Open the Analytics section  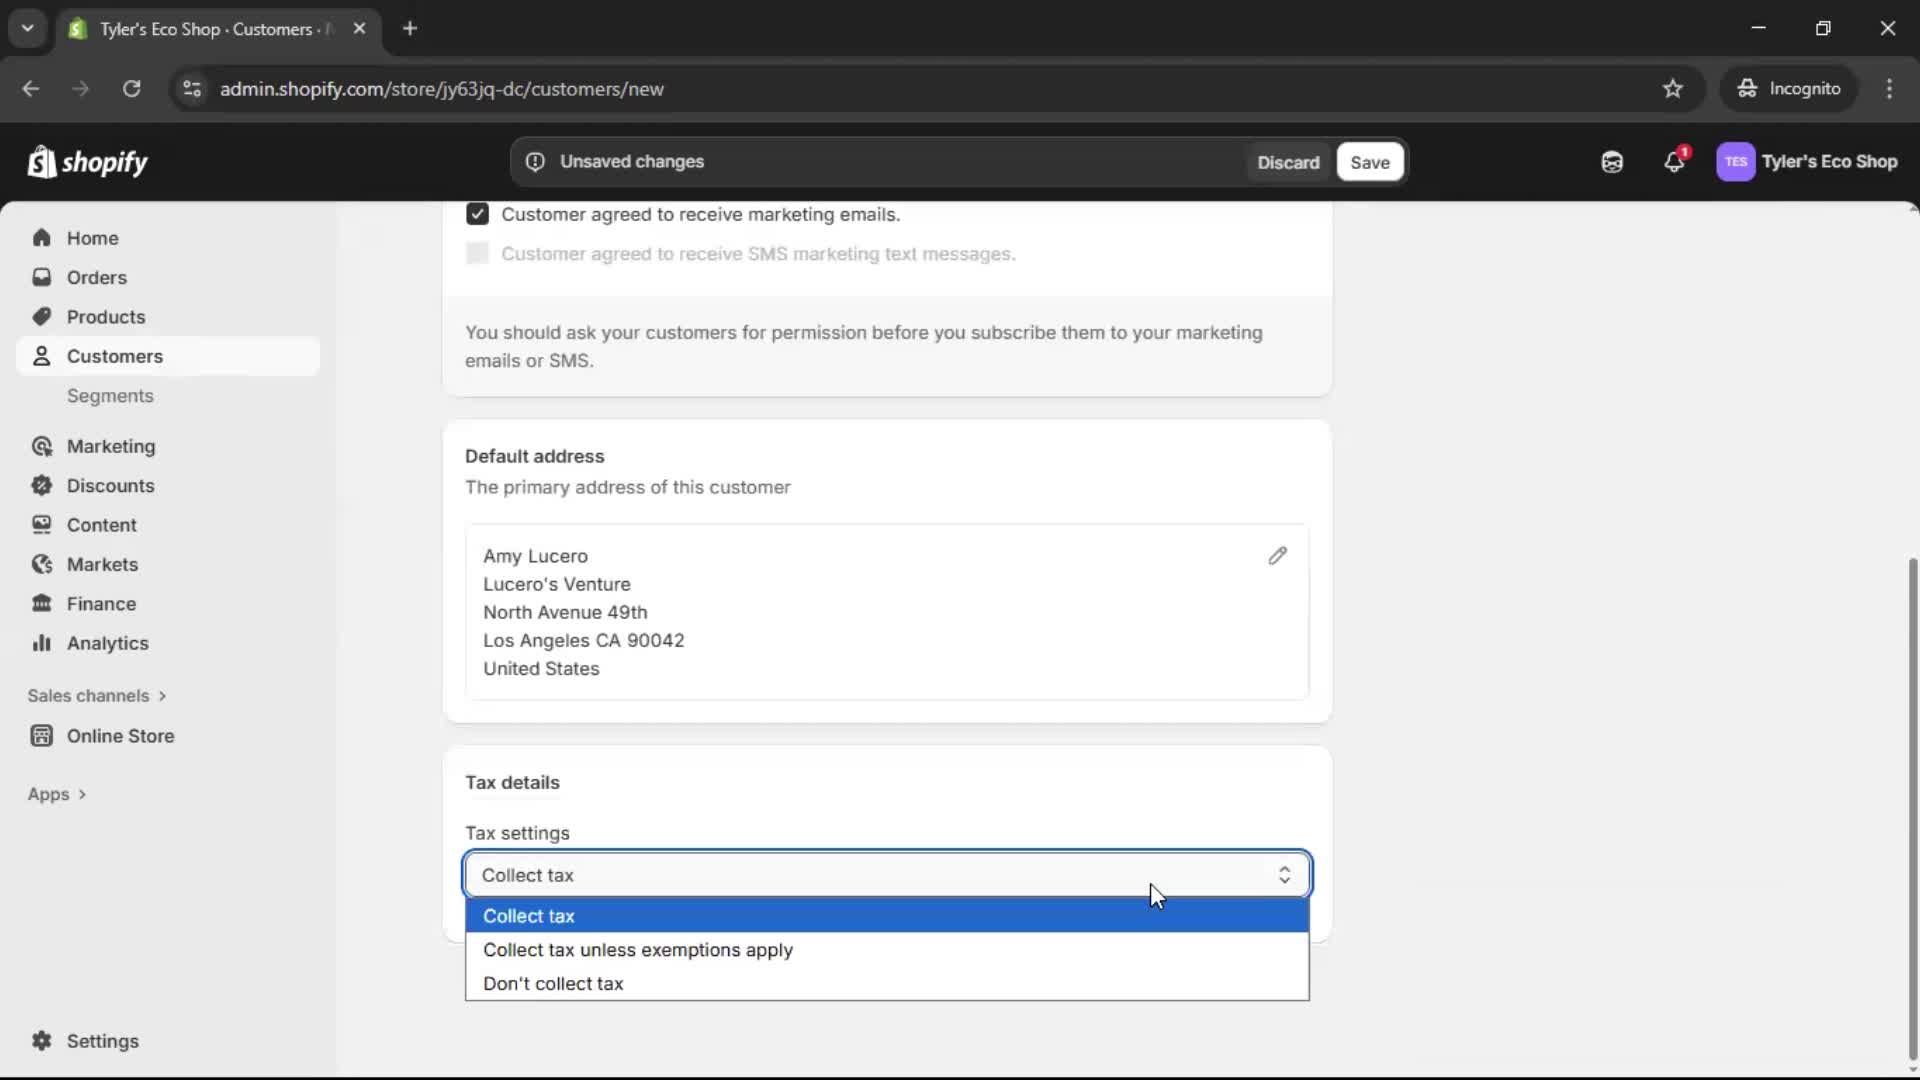(107, 643)
